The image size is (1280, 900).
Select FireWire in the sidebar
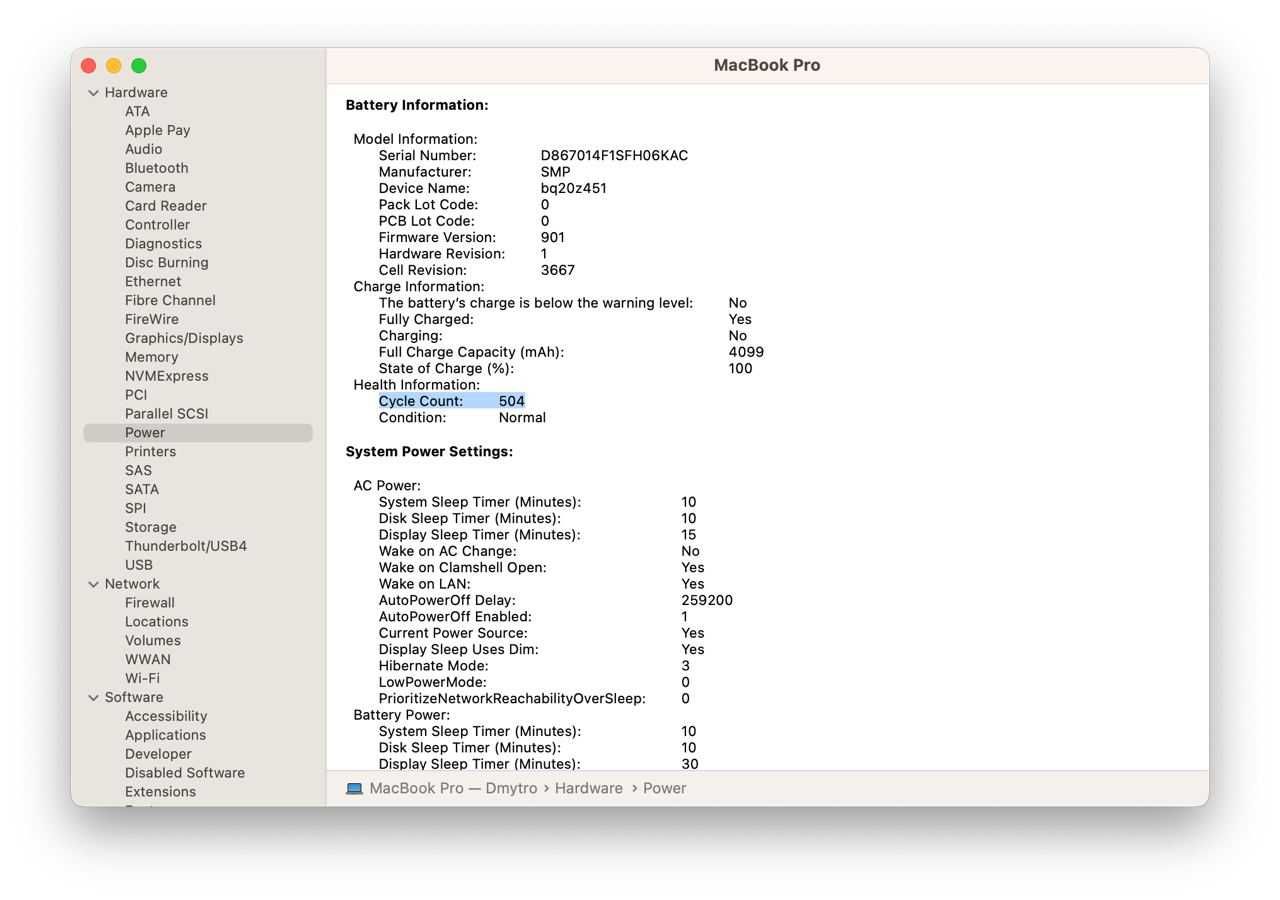[152, 320]
